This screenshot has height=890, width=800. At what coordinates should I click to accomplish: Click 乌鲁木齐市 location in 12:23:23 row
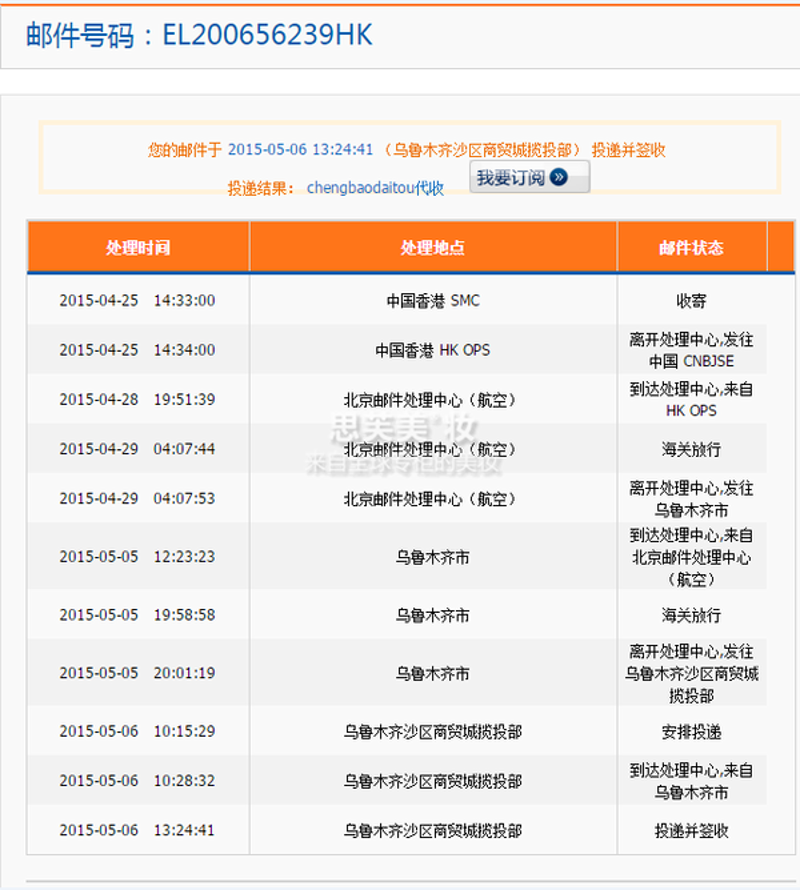433,557
